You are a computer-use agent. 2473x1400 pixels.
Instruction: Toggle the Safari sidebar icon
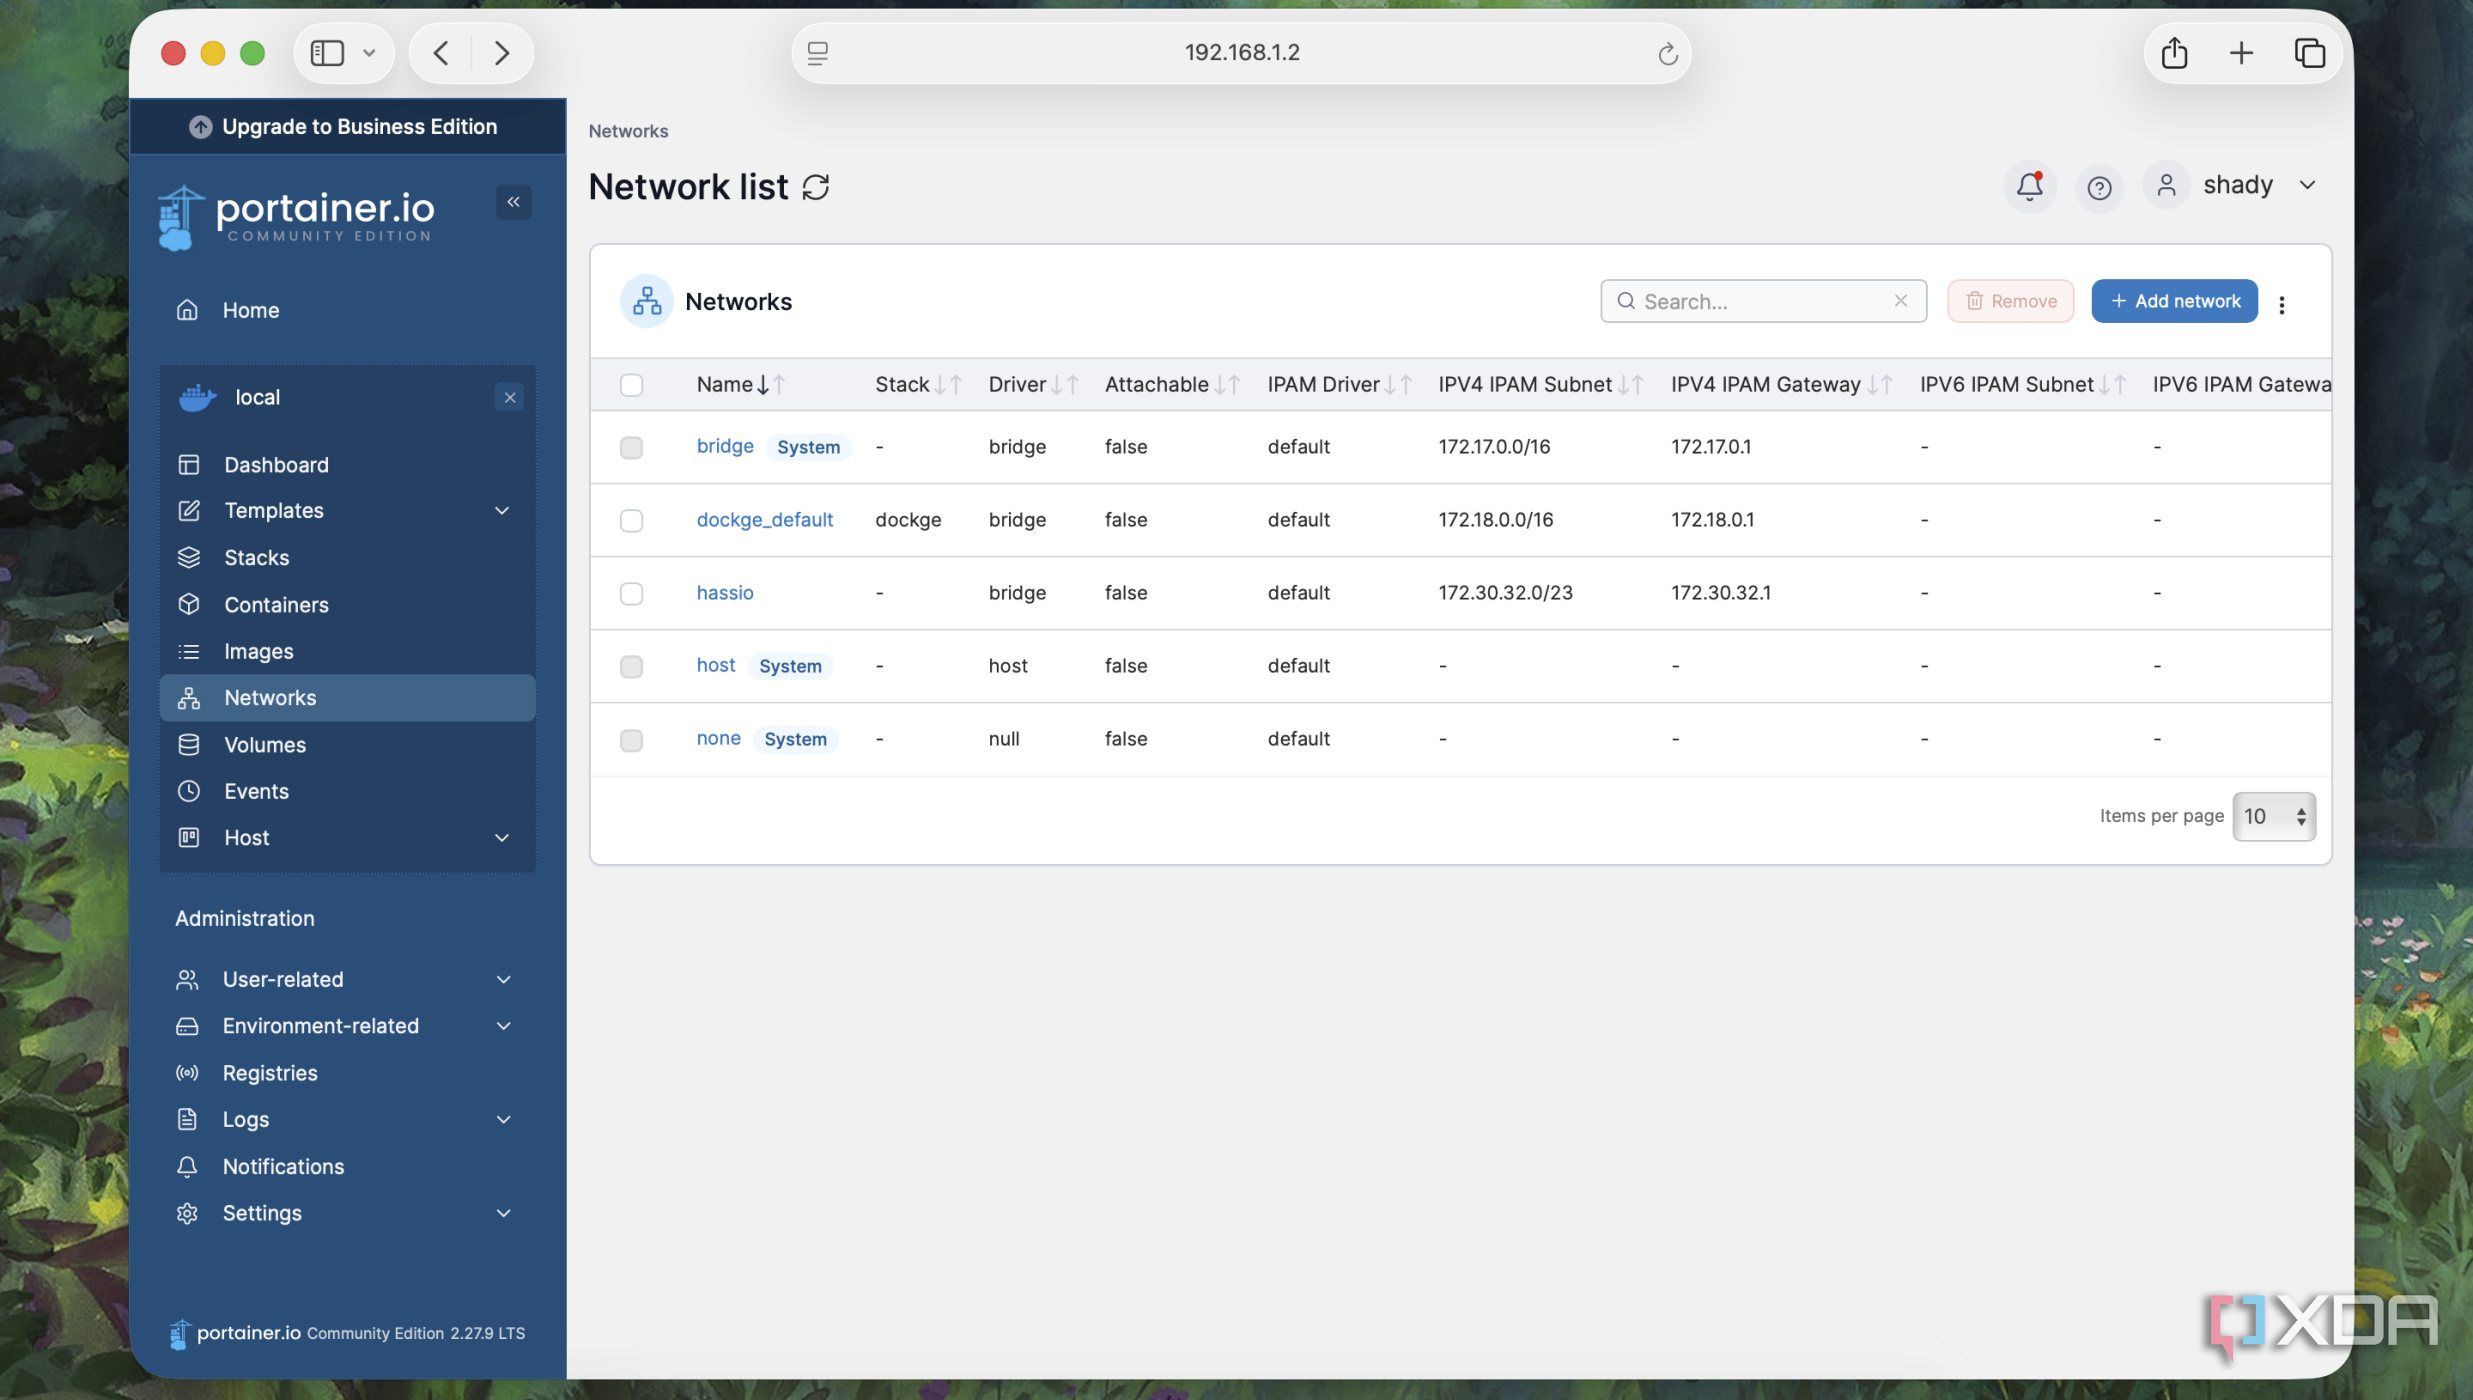click(x=327, y=53)
